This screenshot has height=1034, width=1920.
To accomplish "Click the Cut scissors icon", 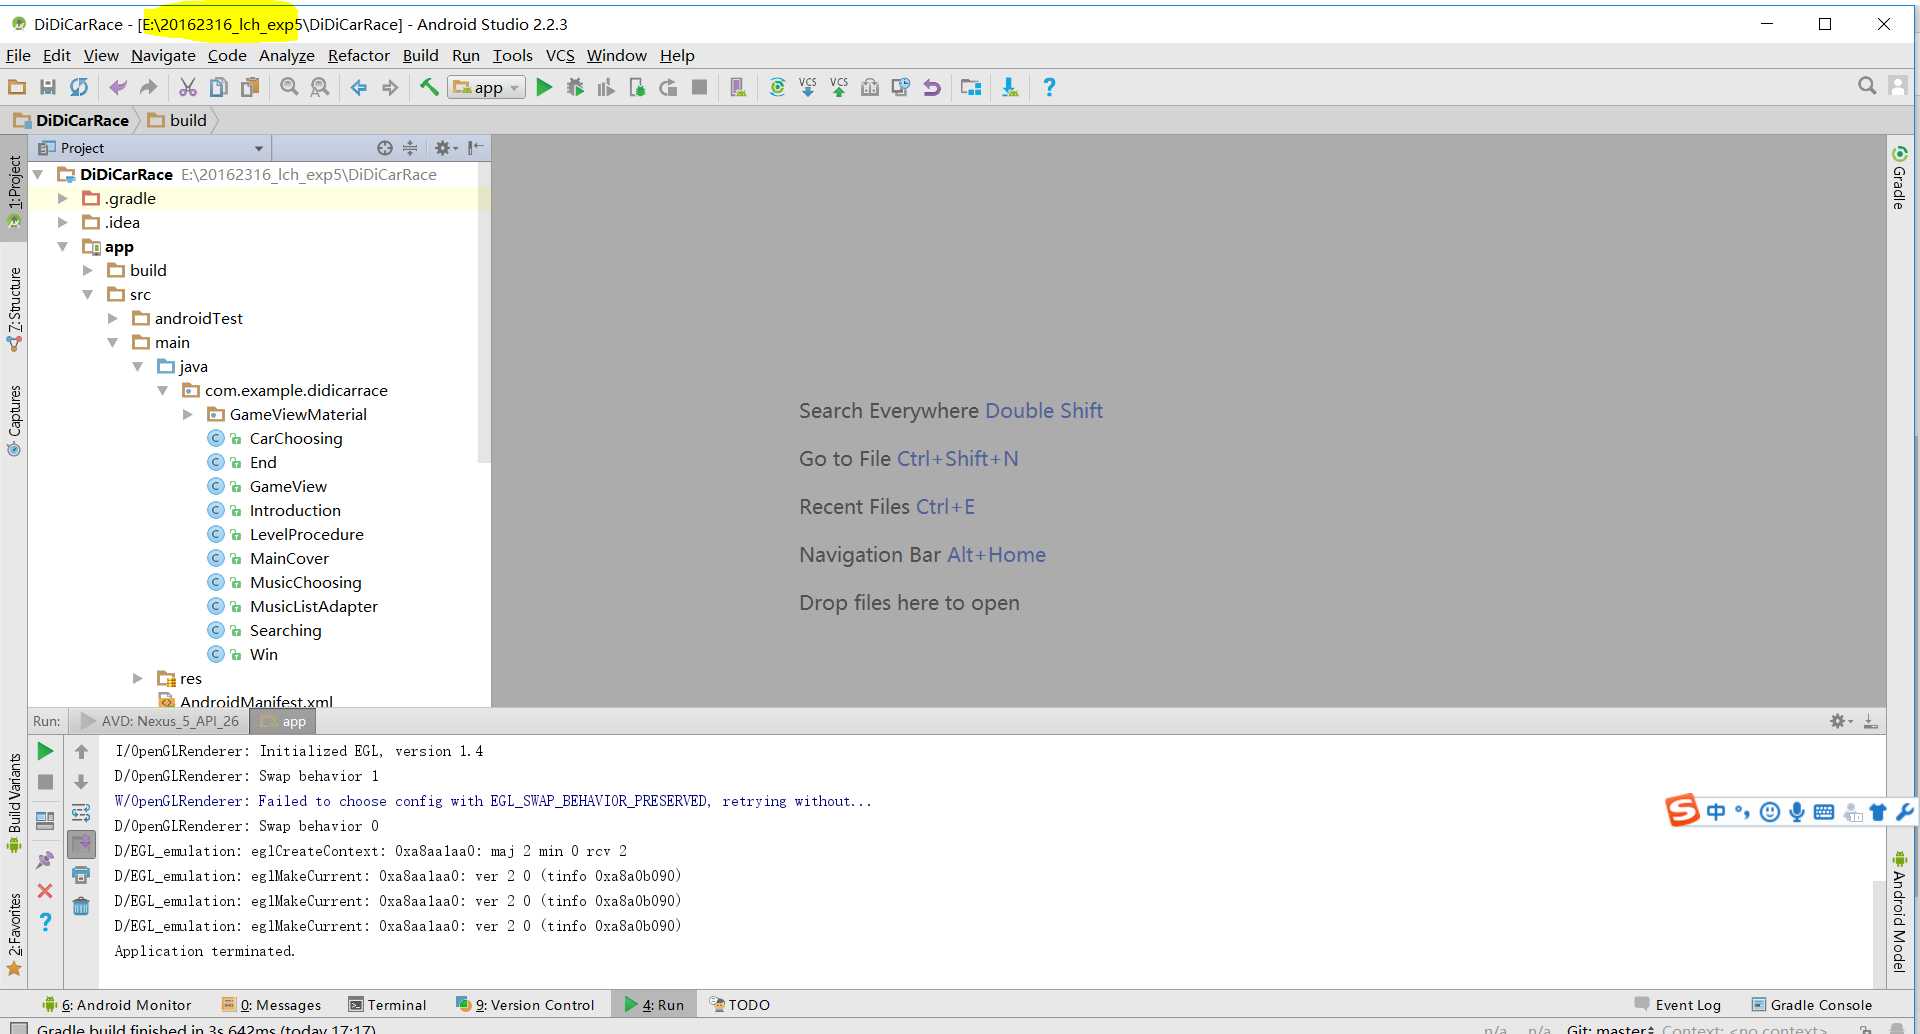I will (x=187, y=87).
